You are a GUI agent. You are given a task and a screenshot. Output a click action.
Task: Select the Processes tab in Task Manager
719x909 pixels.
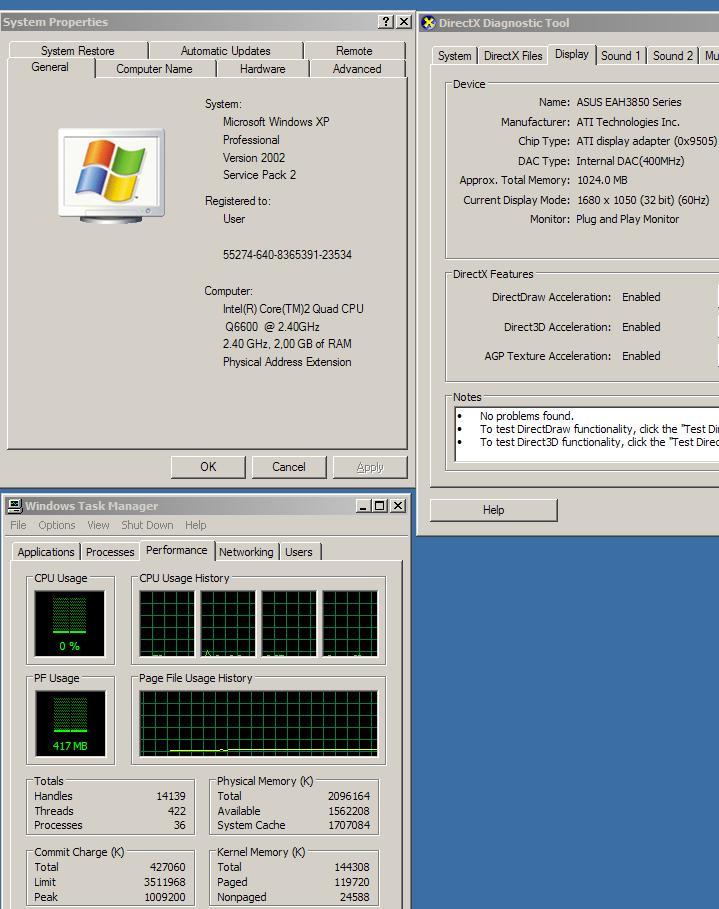click(110, 552)
